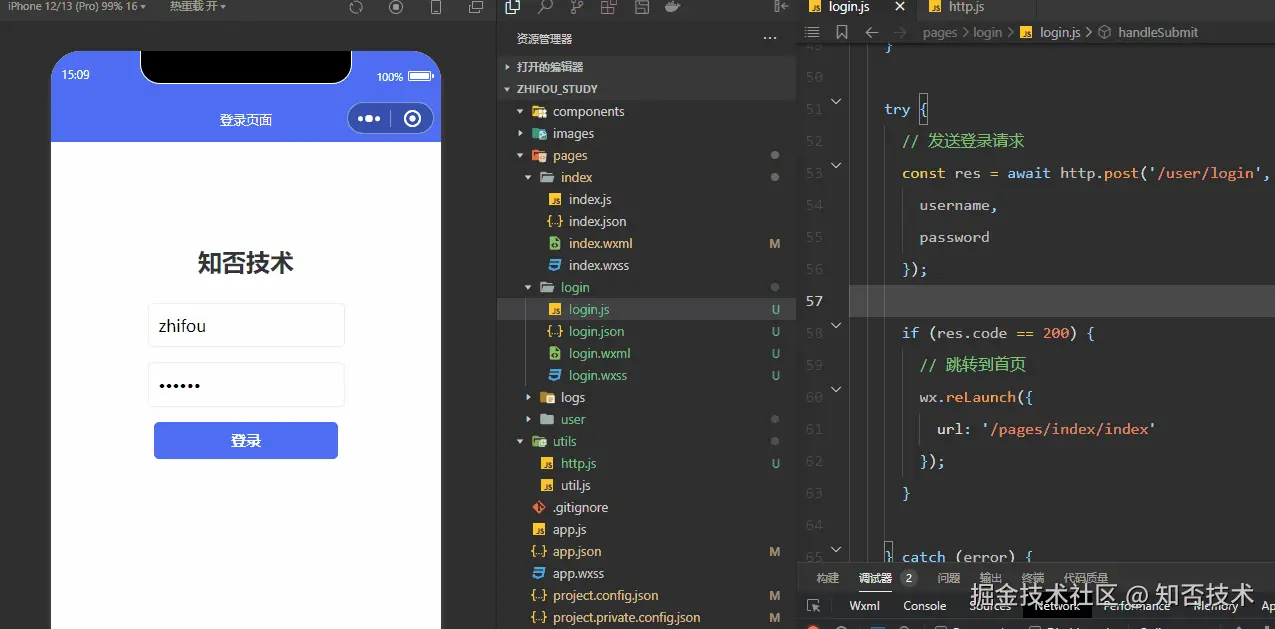Click the phone device icon in toolbar
Viewport: 1275px width, 629px height.
point(436,7)
